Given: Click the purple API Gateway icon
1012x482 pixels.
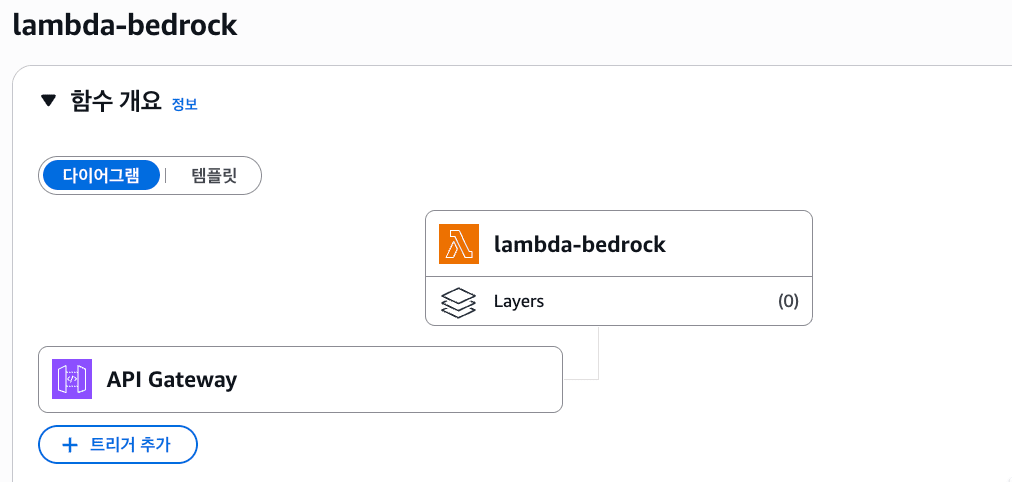Looking at the screenshot, I should pos(72,379).
